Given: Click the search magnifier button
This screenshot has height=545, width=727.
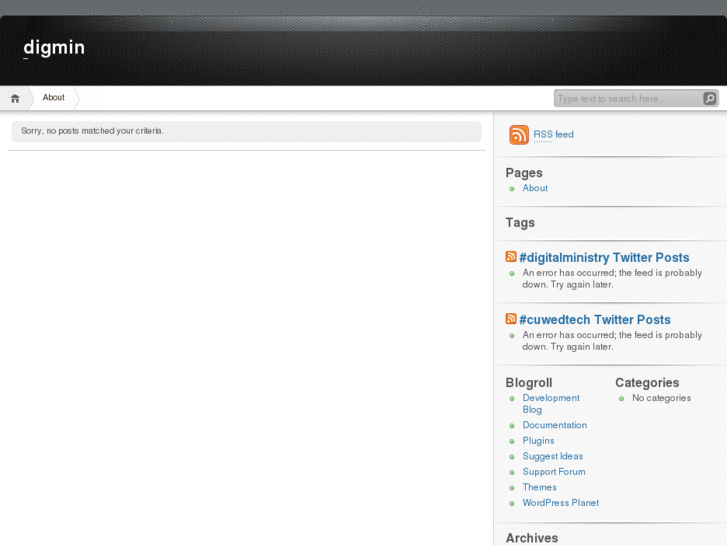Looking at the screenshot, I should (709, 98).
